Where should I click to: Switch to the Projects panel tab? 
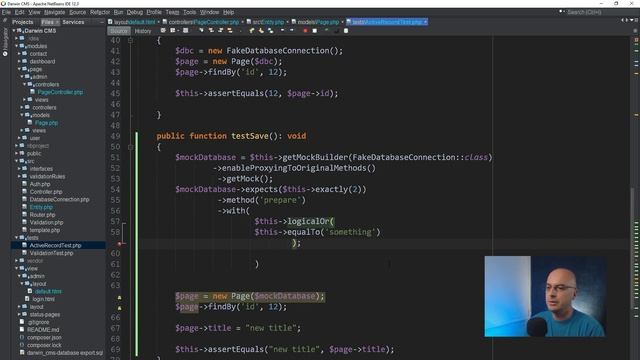coord(22,22)
